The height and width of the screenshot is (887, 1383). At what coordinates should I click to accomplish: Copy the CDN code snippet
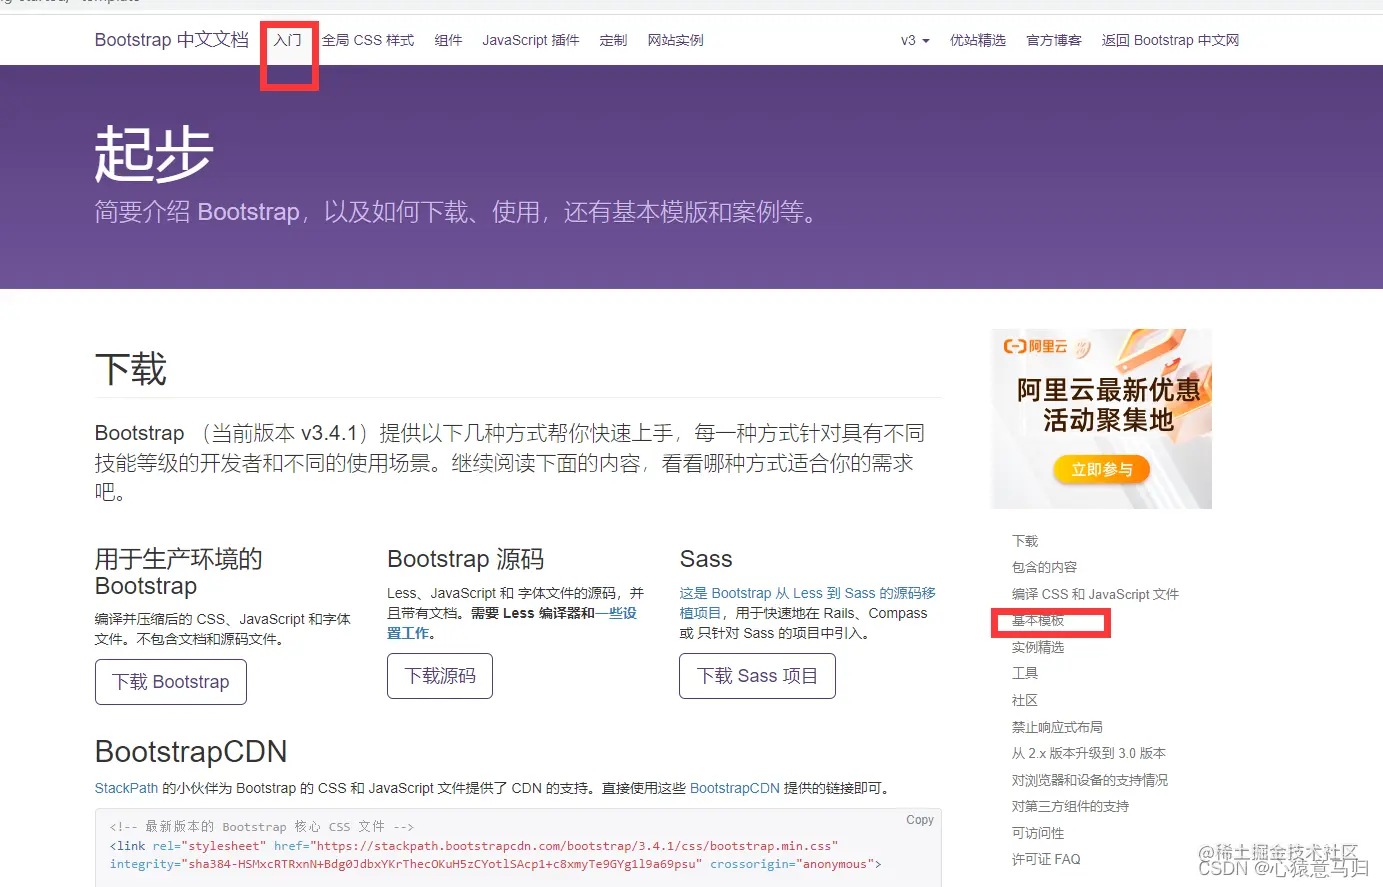920,820
